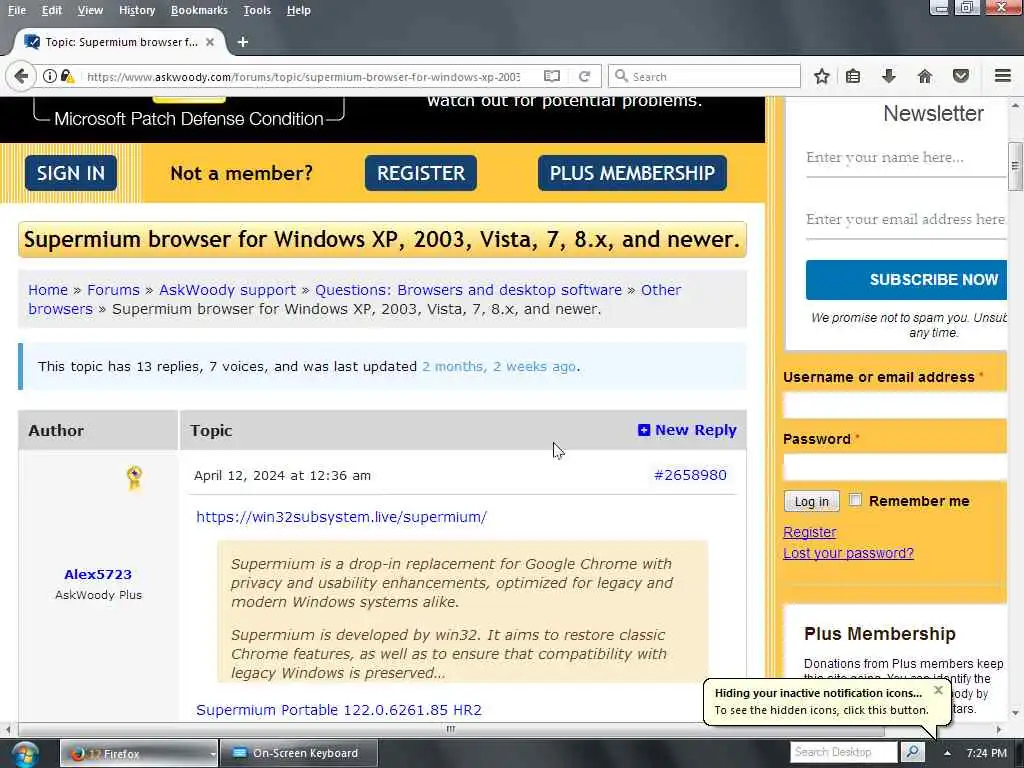
Task: Click horizontal scrollbar left arrow
Action: [x=8, y=729]
